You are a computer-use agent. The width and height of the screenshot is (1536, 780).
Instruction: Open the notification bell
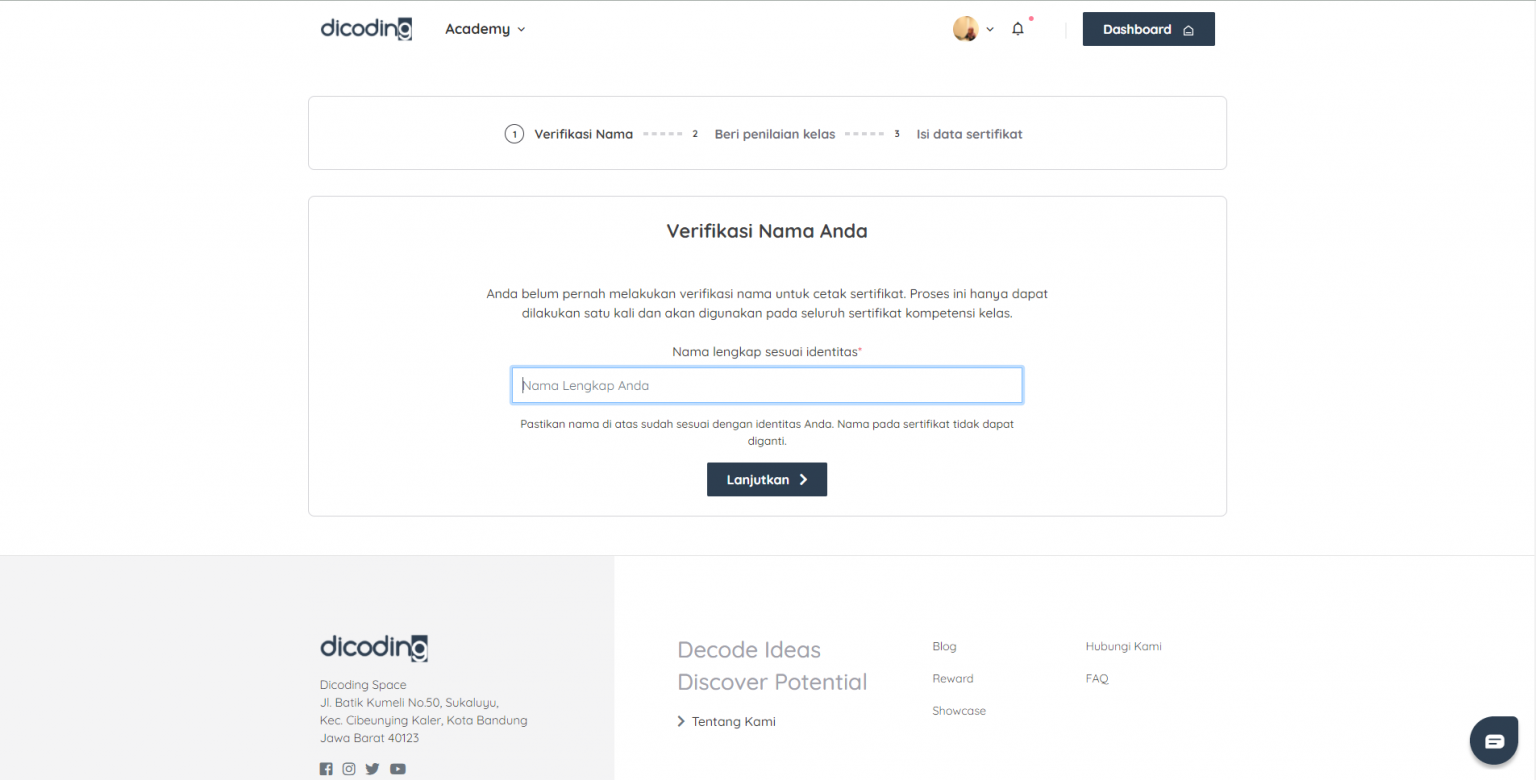click(1018, 29)
